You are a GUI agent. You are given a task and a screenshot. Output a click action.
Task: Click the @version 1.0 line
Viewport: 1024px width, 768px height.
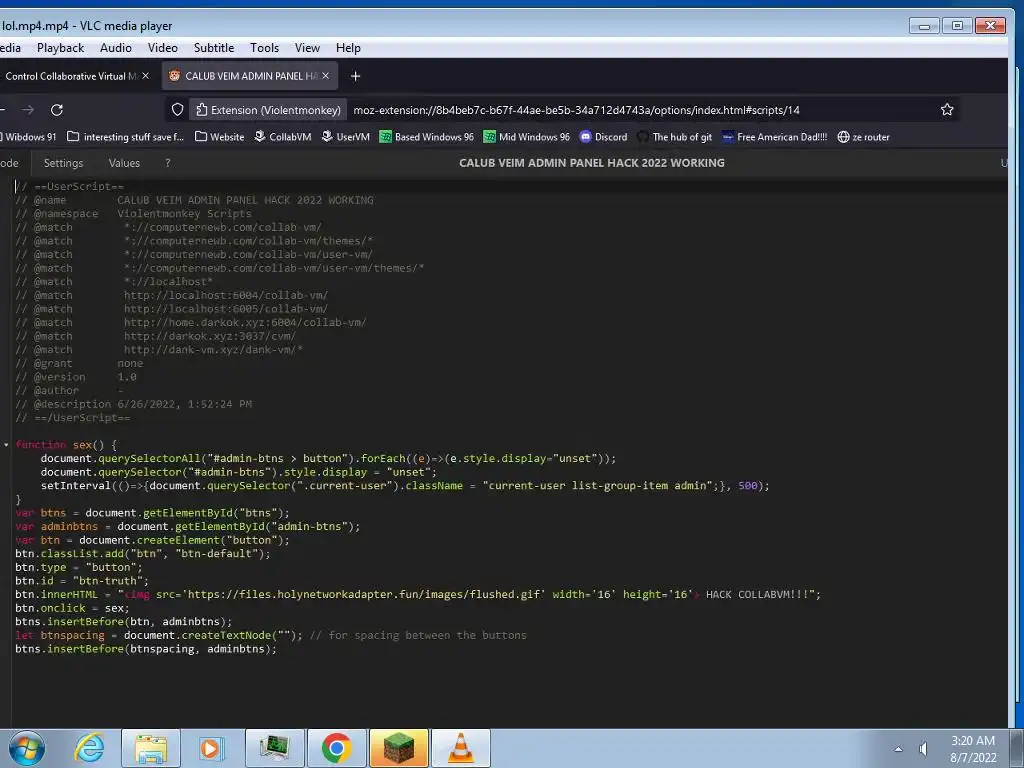point(76,377)
